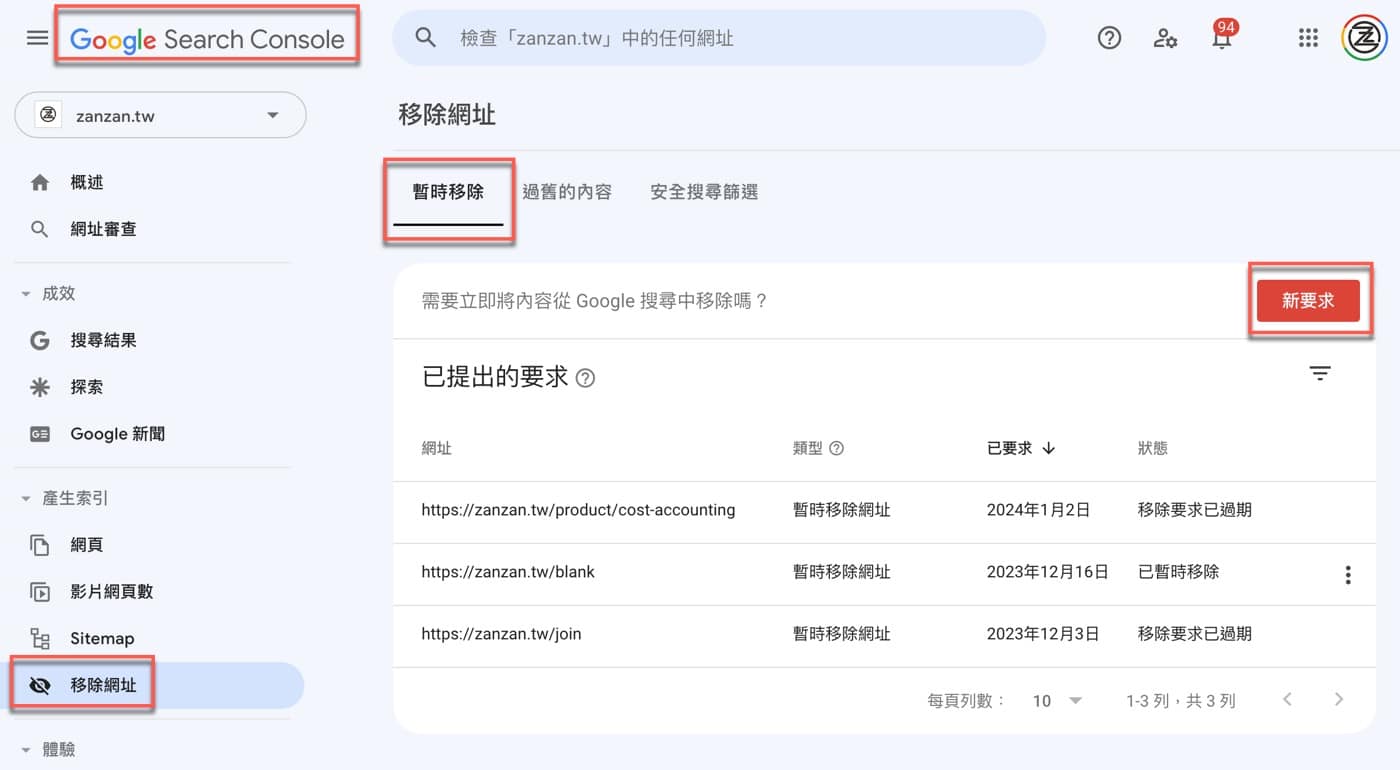Select row https://zanzan.tw/join

click(884, 636)
